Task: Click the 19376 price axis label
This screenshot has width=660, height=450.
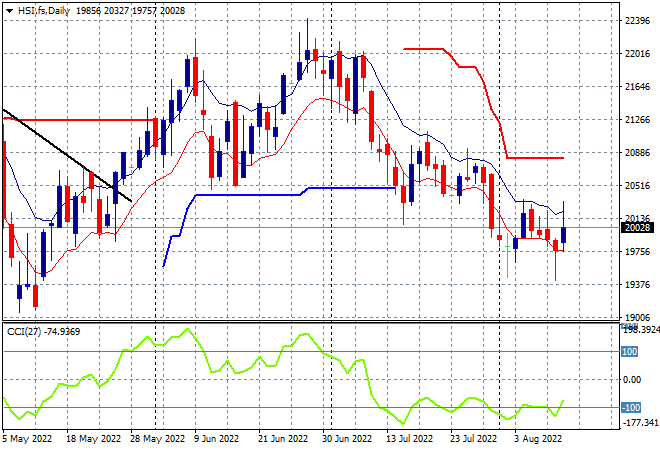Action: pos(638,285)
